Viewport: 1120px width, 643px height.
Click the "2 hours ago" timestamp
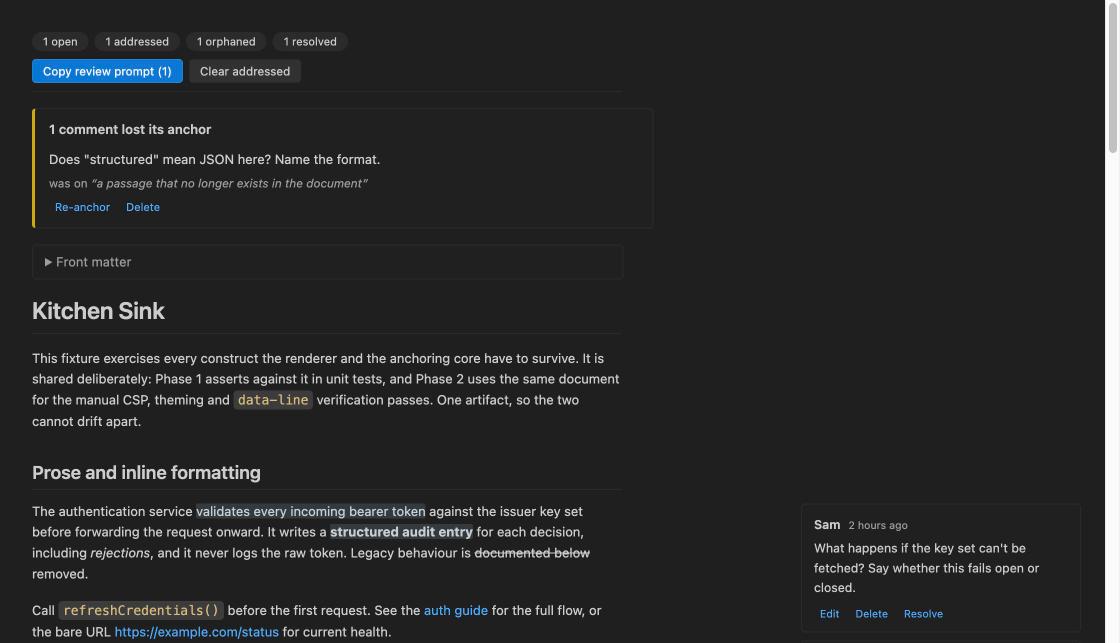click(878, 525)
